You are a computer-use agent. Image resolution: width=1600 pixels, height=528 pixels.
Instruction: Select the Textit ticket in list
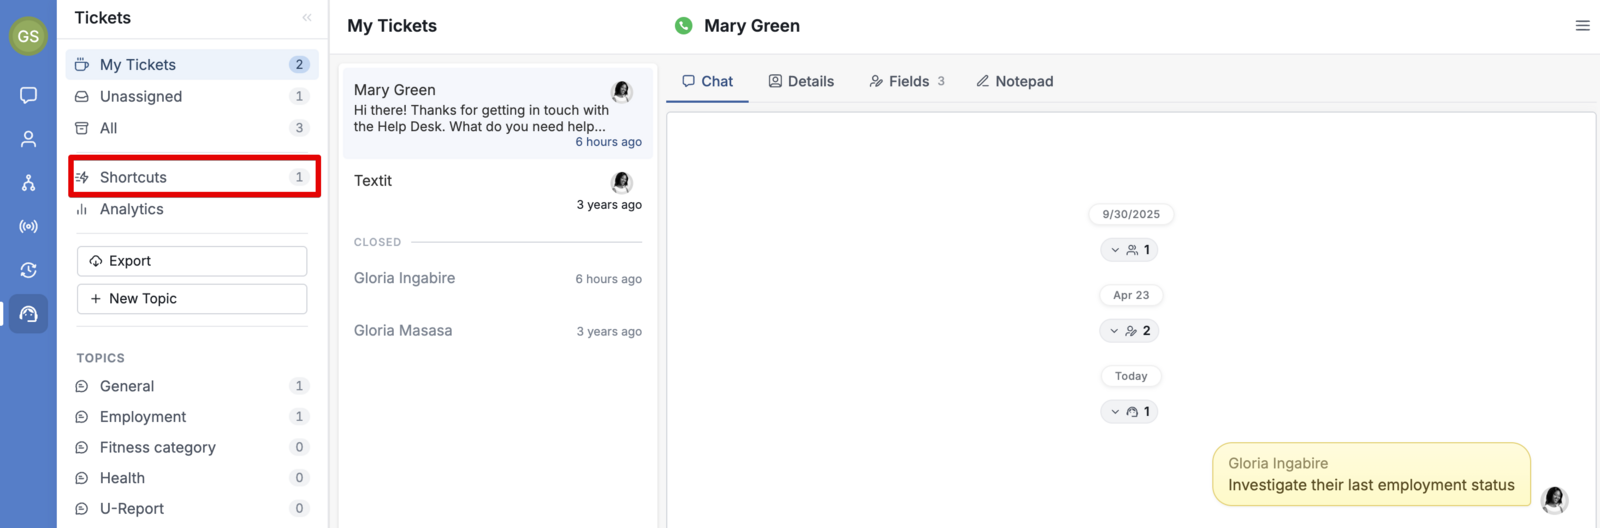point(498,192)
